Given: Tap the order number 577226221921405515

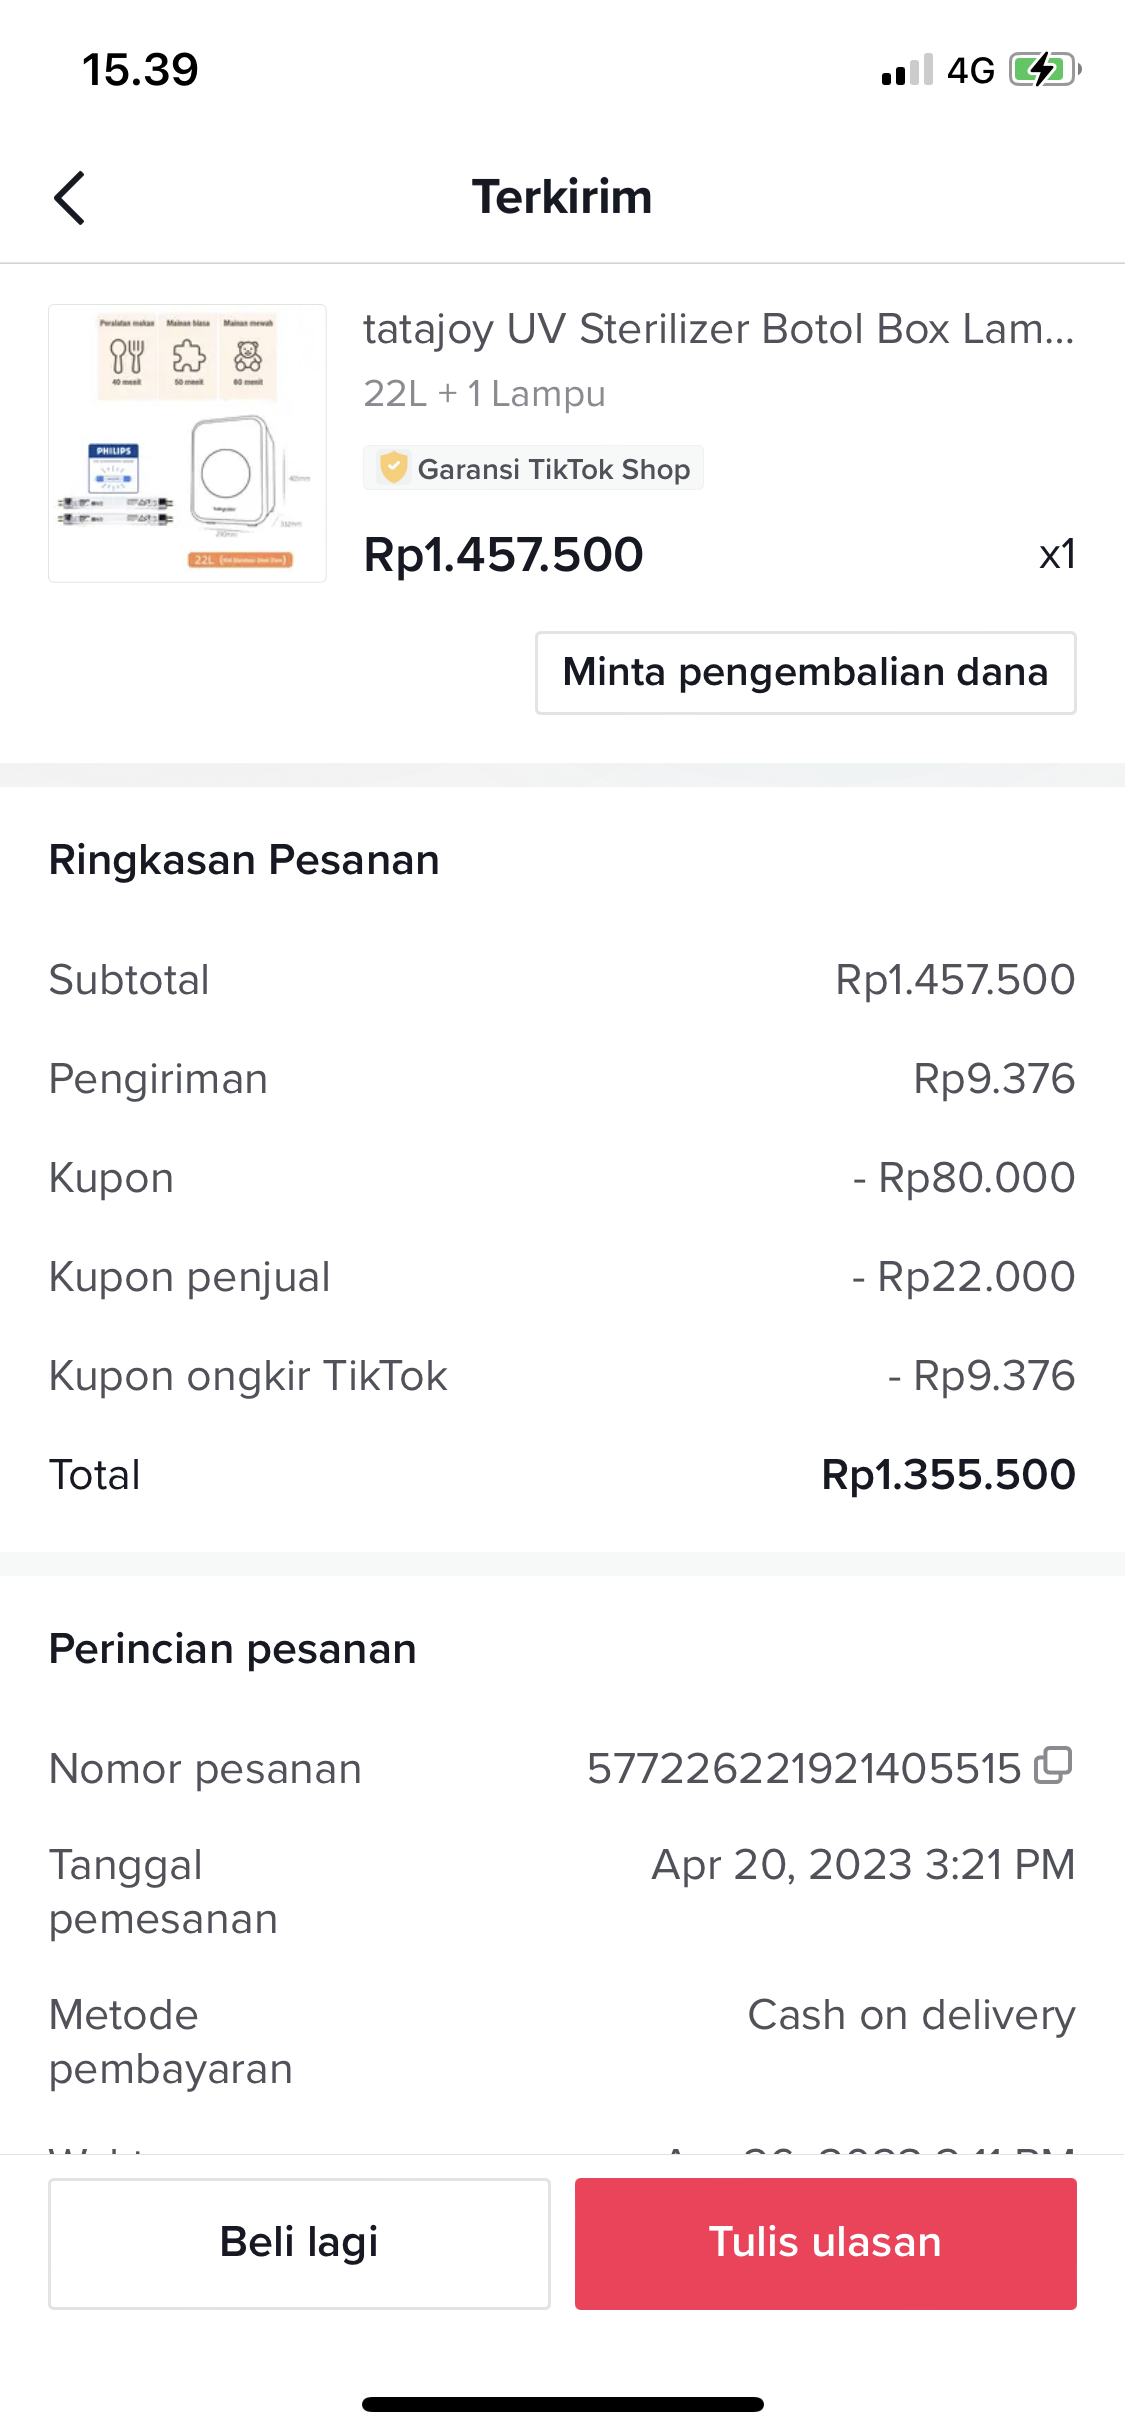Looking at the screenshot, I should click(803, 1769).
